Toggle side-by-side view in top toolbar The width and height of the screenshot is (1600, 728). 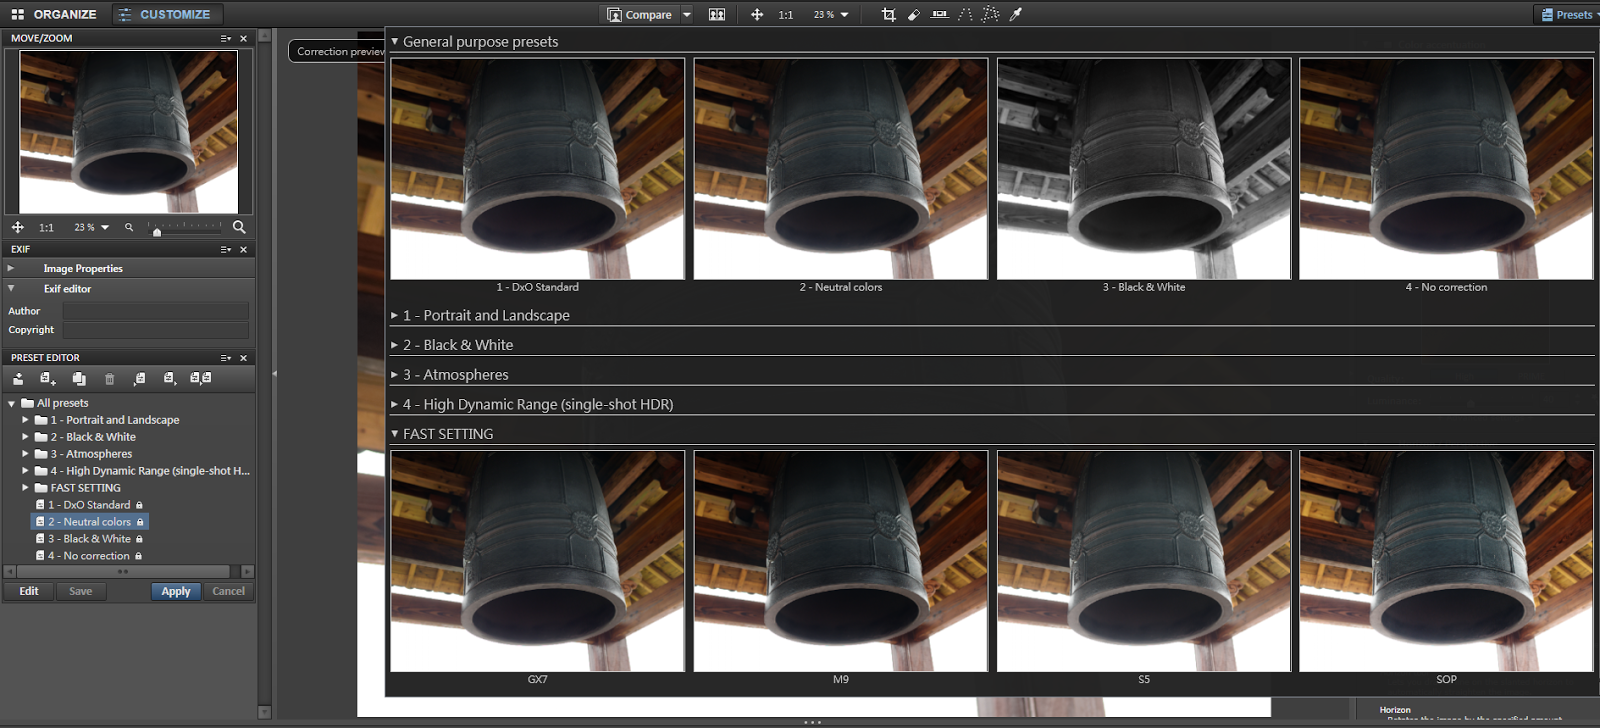click(x=717, y=14)
